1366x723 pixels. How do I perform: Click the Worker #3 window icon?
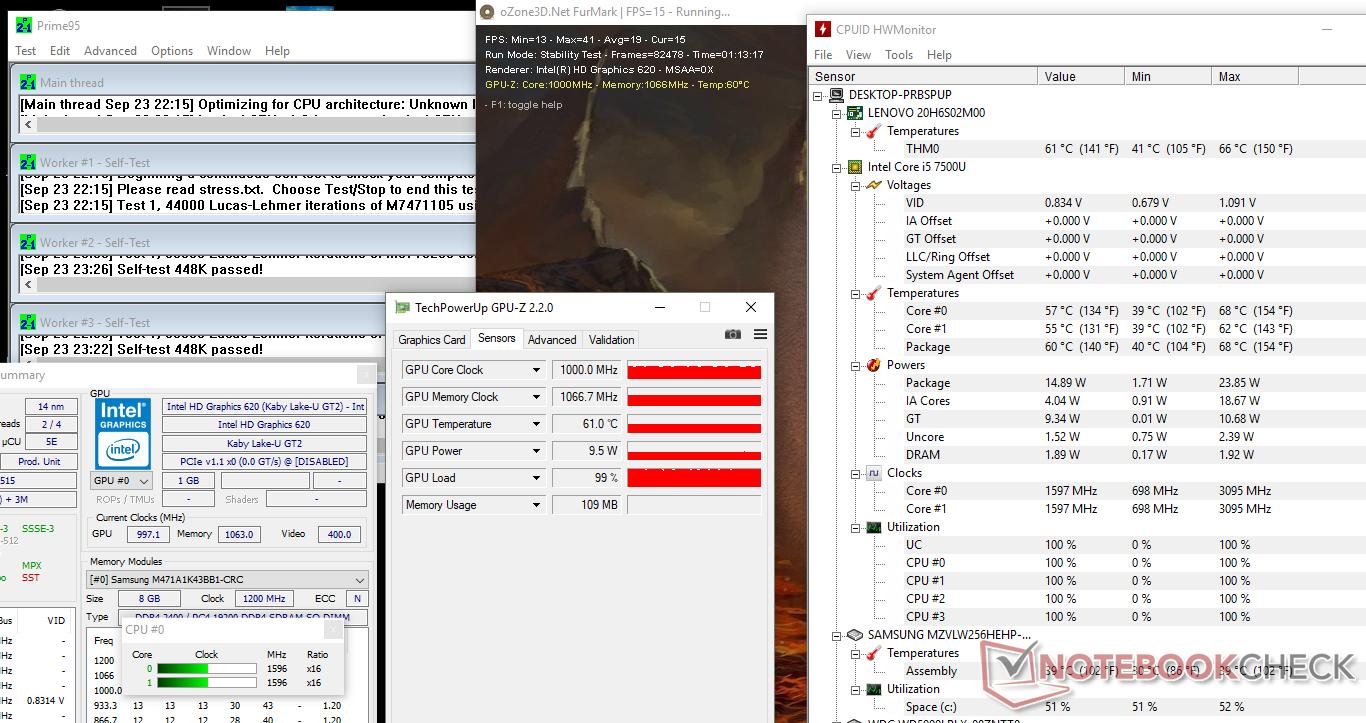tap(28, 323)
